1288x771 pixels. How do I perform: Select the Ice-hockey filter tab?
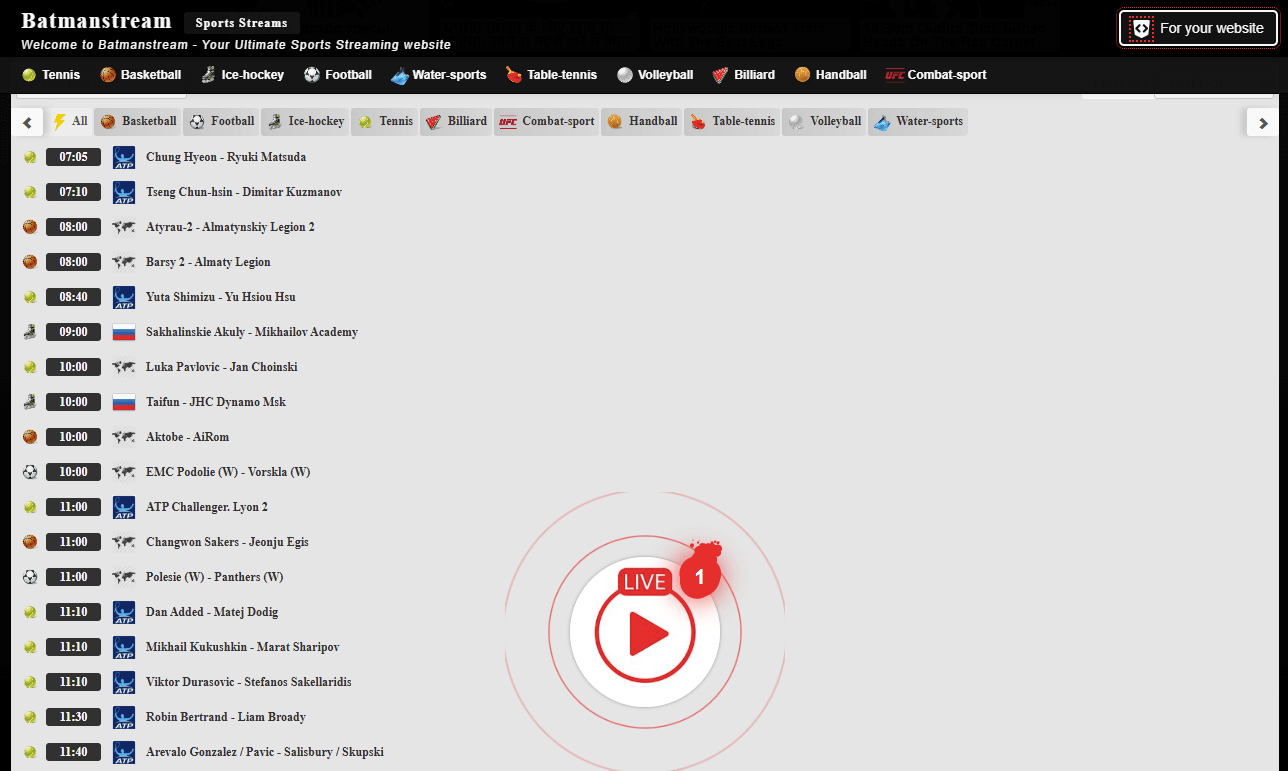[305, 122]
